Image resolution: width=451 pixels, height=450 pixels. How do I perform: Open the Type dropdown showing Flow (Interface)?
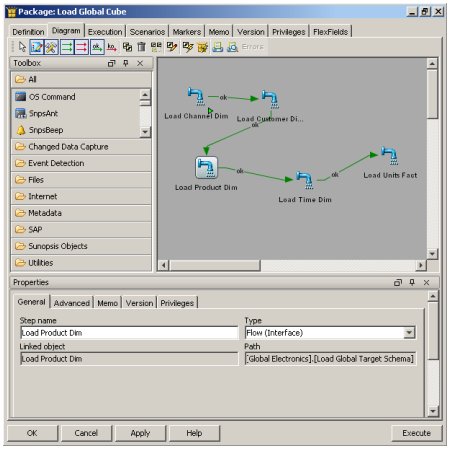pyautogui.click(x=409, y=333)
